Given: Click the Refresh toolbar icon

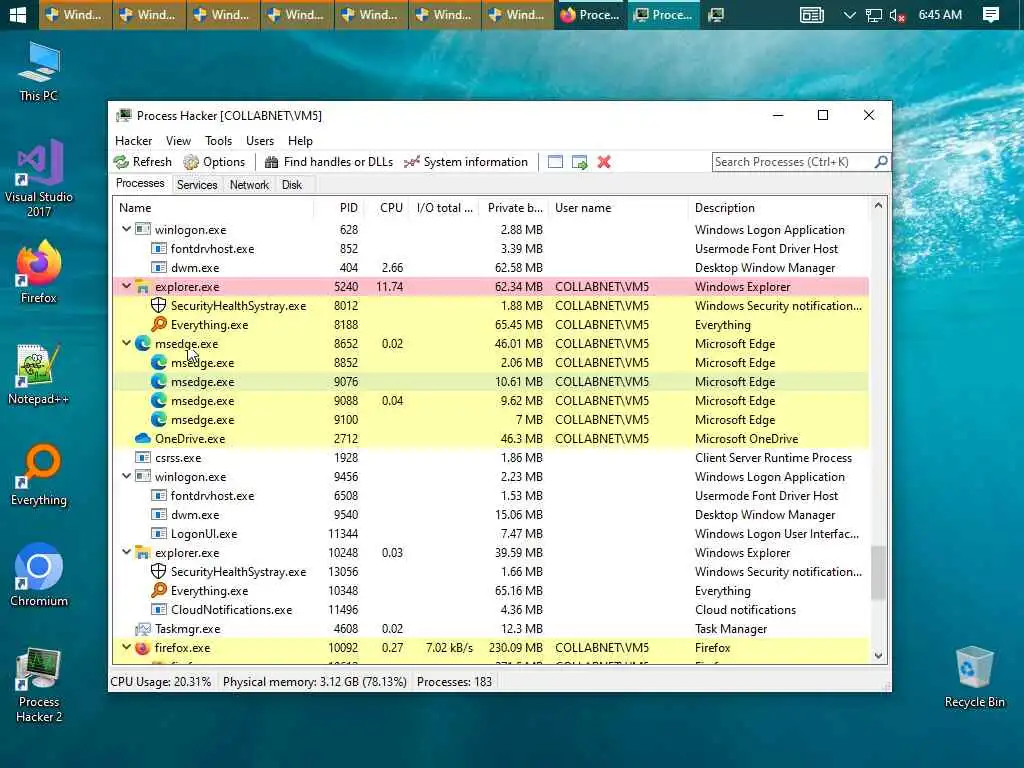Looking at the screenshot, I should (121, 162).
